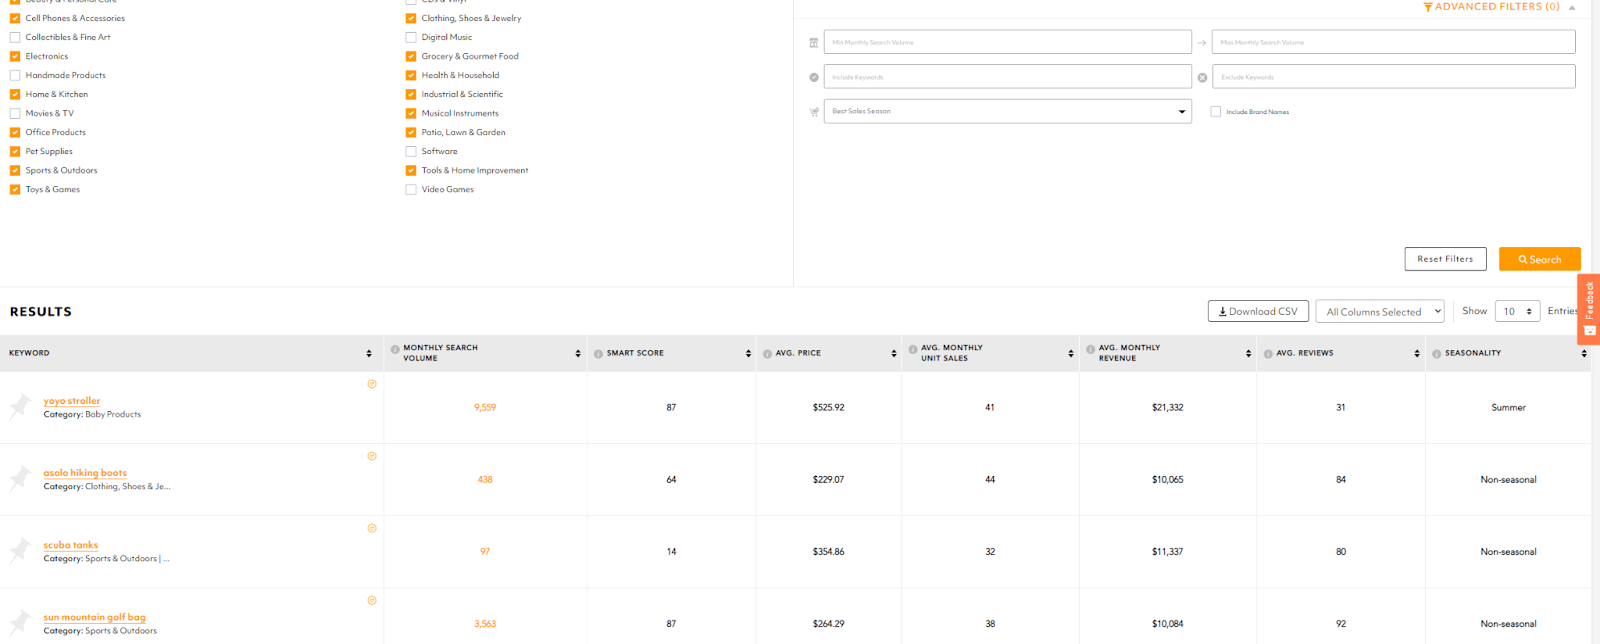
Task: Click the orange Search button
Action: click(x=1540, y=259)
